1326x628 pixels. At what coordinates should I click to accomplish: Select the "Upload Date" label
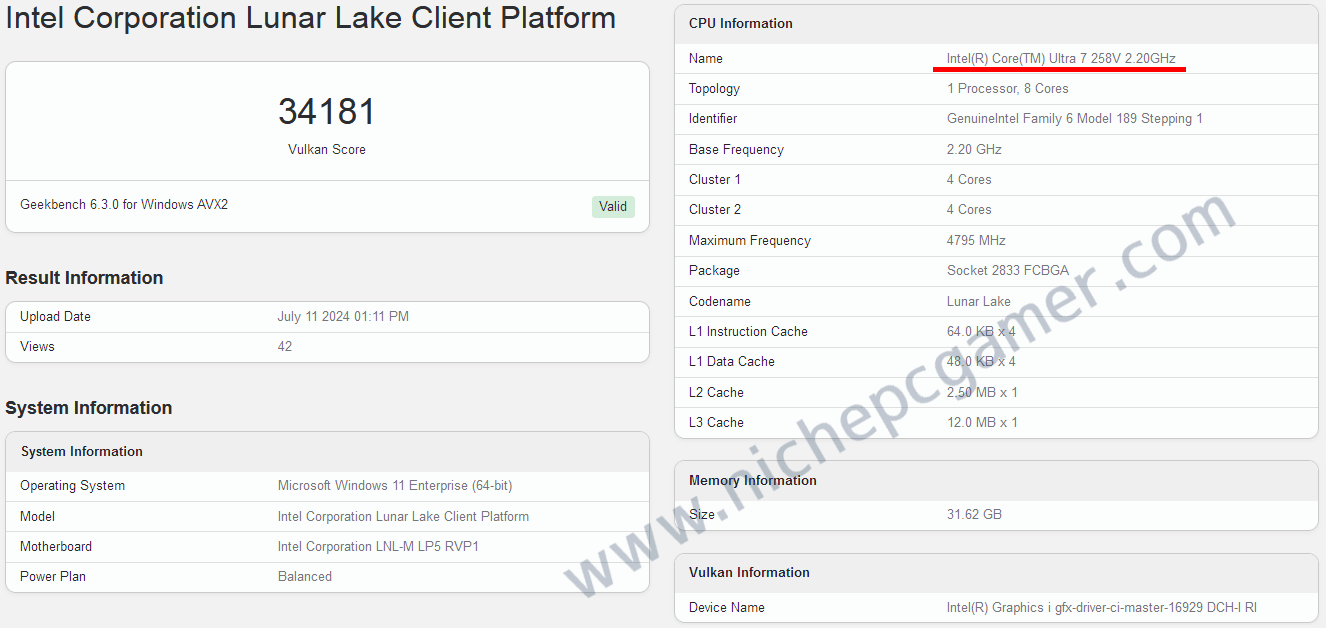coord(55,317)
